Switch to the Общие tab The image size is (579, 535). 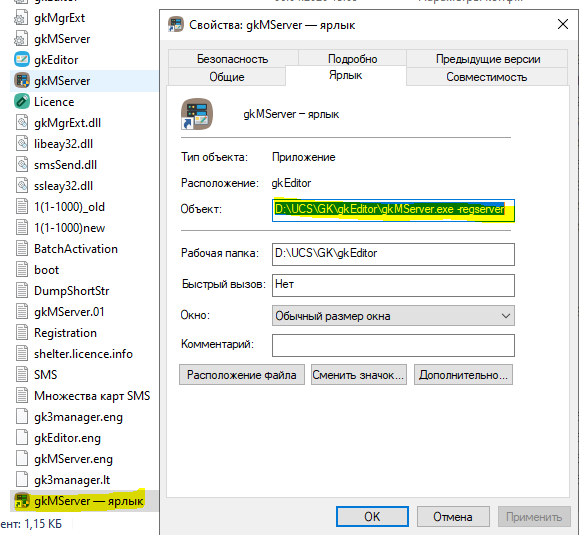pos(227,77)
